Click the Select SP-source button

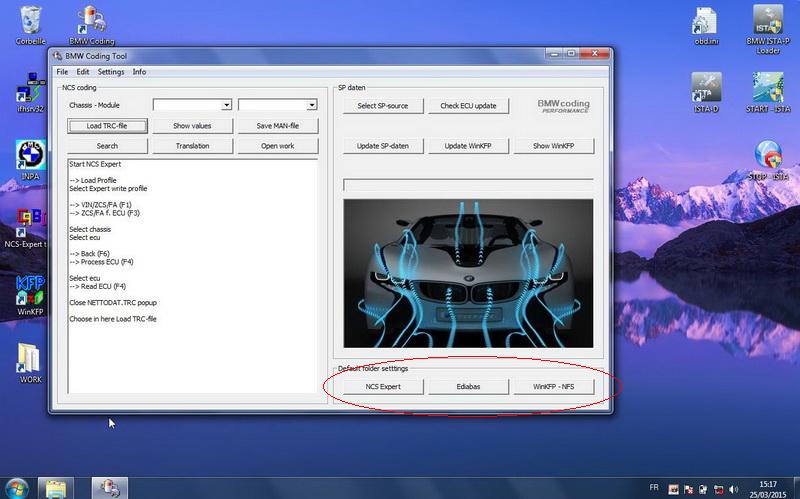tap(383, 106)
